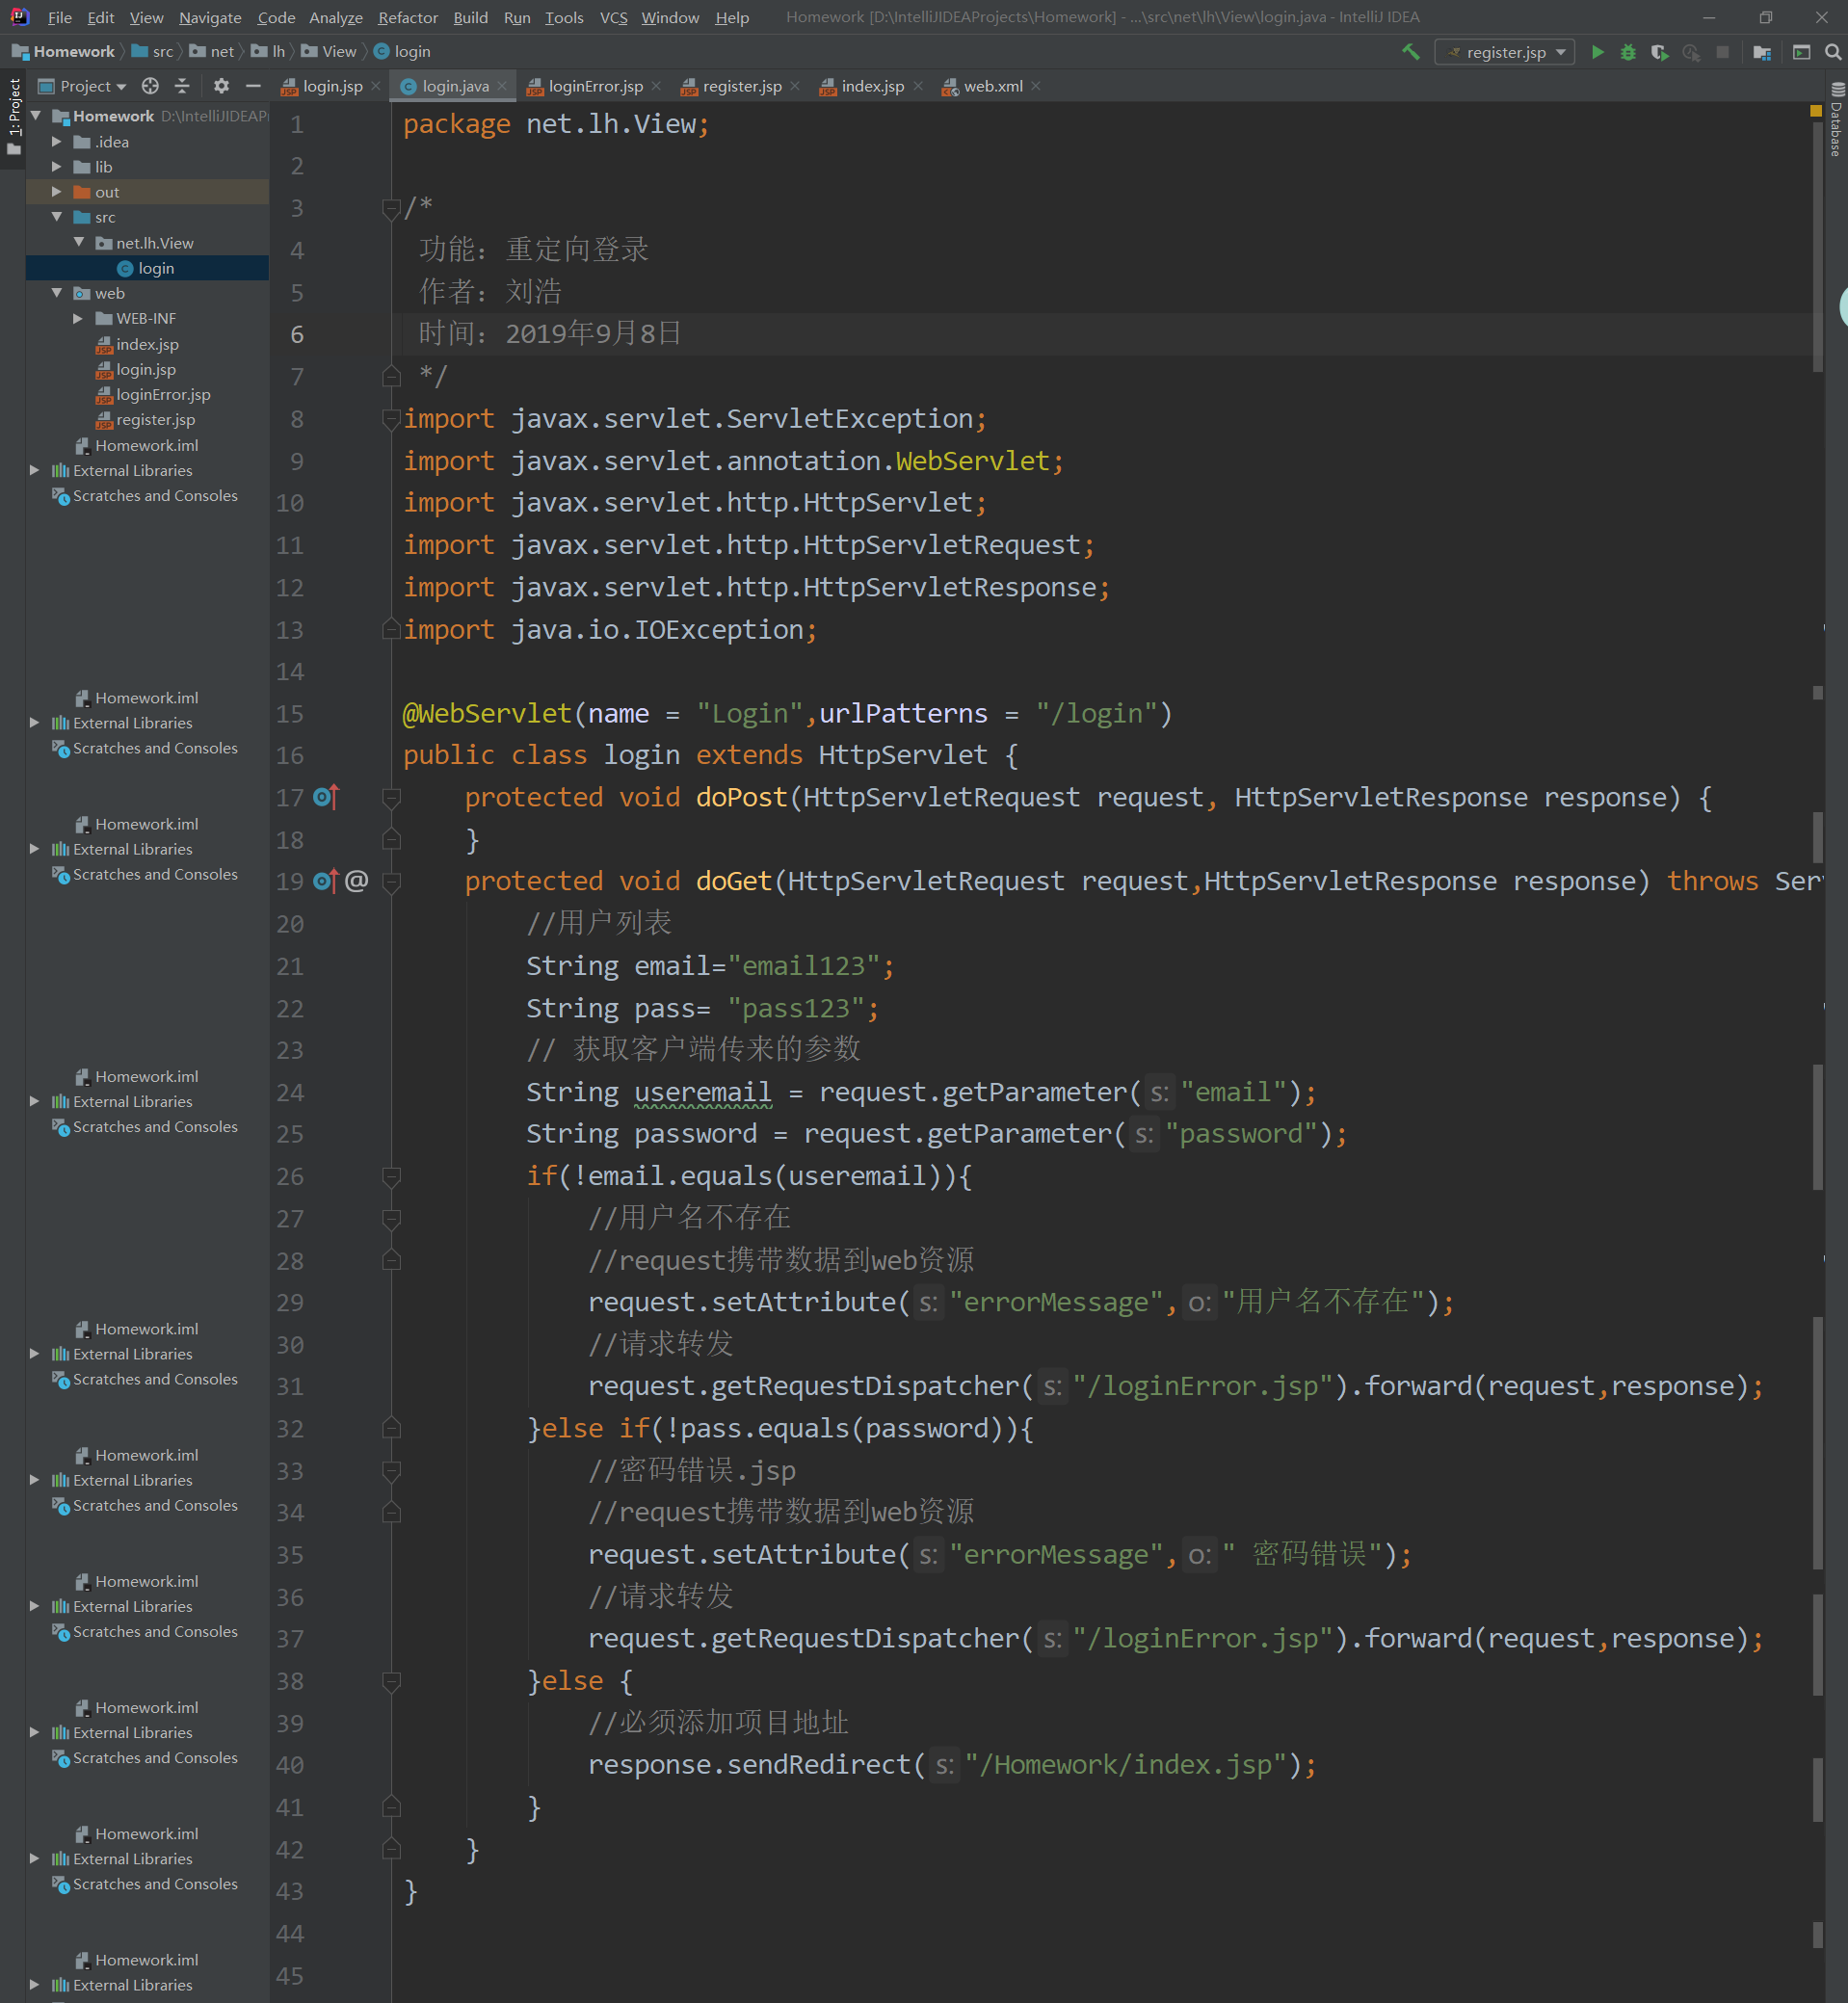Expand the out folder
This screenshot has width=1848, height=2003.
tap(57, 192)
